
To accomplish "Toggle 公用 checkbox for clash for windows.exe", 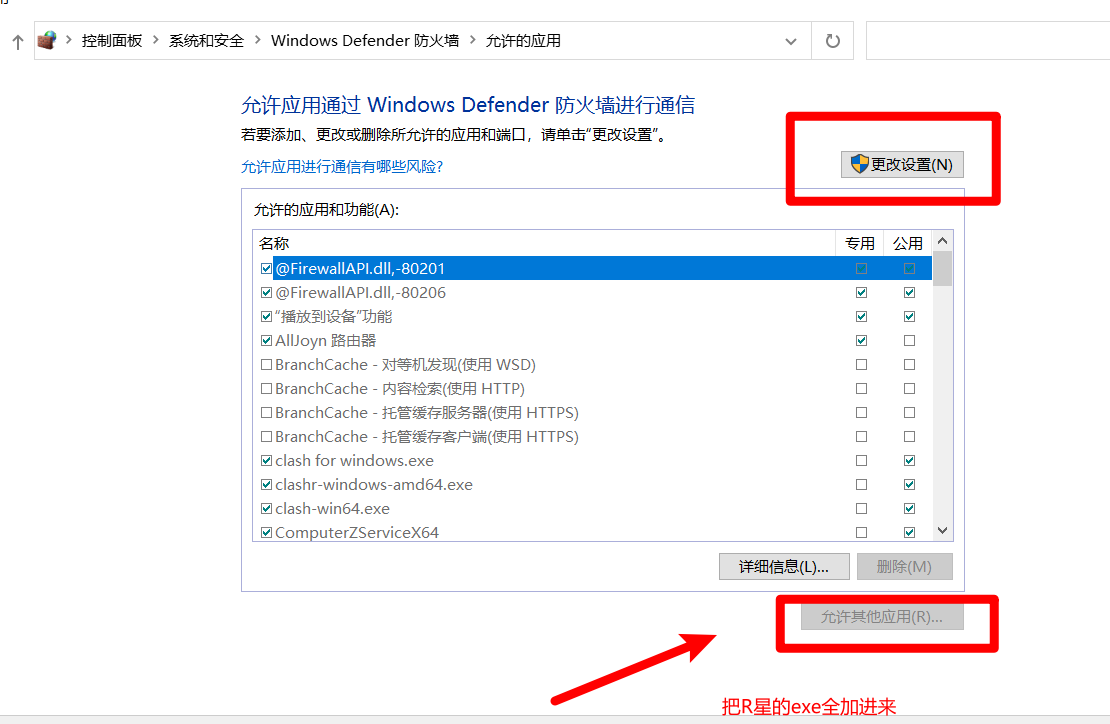I will (x=910, y=461).
